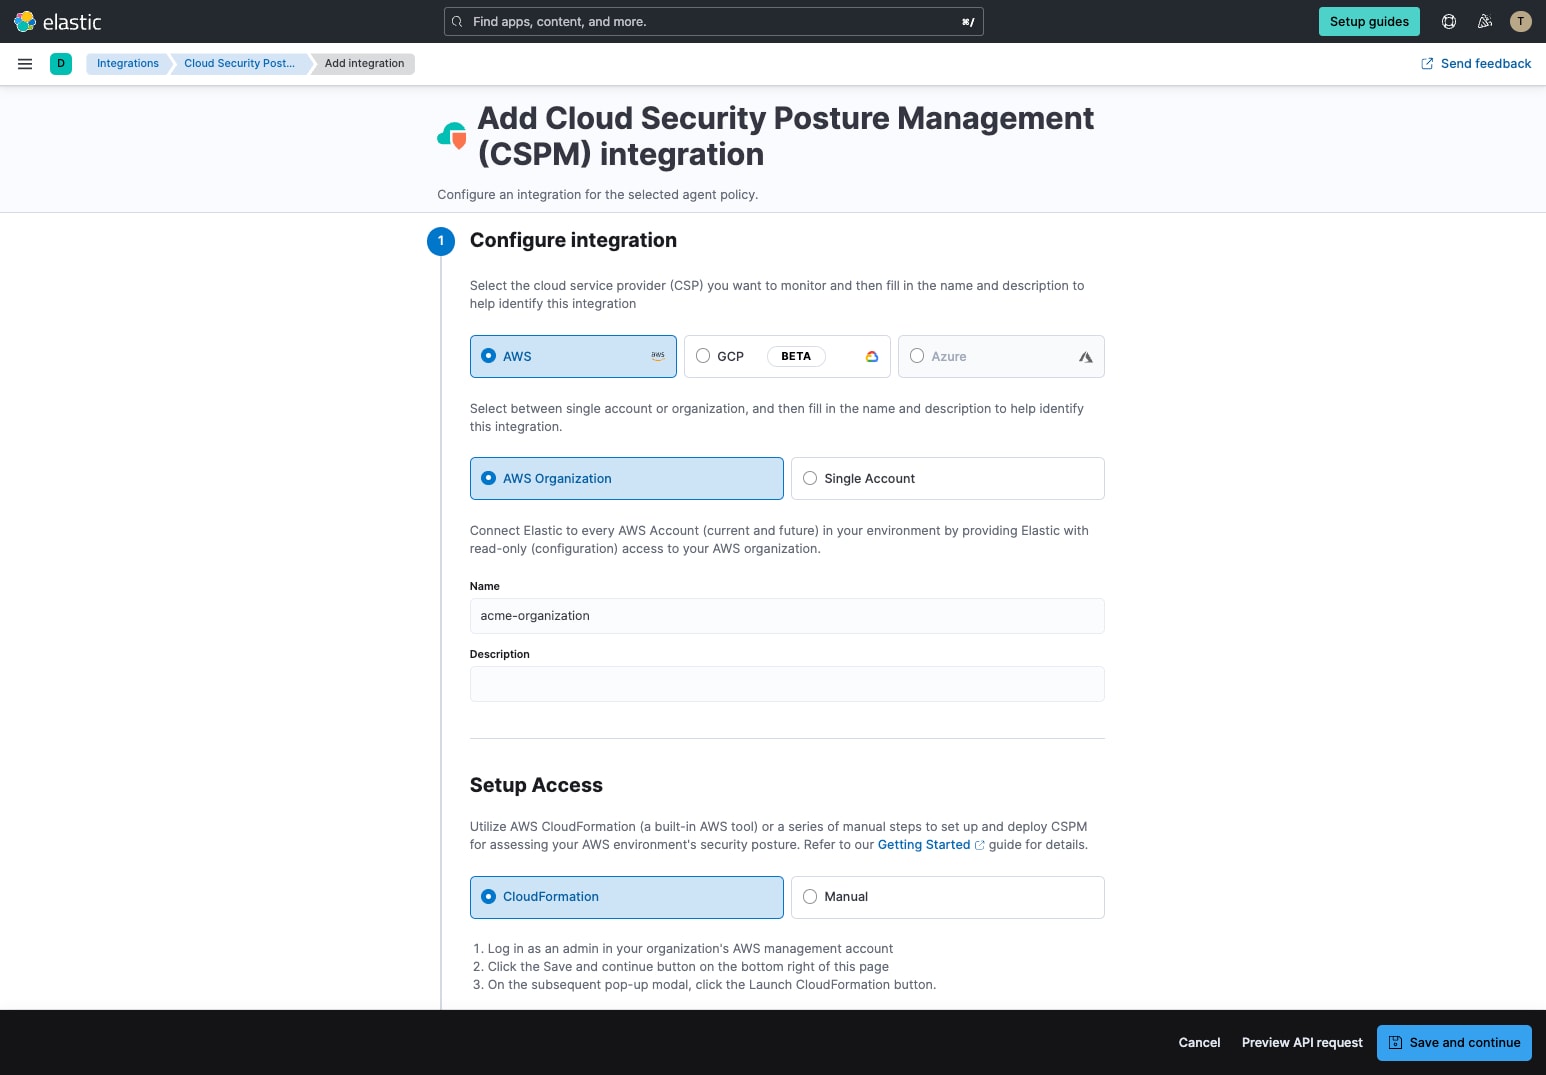The height and width of the screenshot is (1075, 1546).
Task: Click the external link icon beside Getting Started
Action: [980, 845]
